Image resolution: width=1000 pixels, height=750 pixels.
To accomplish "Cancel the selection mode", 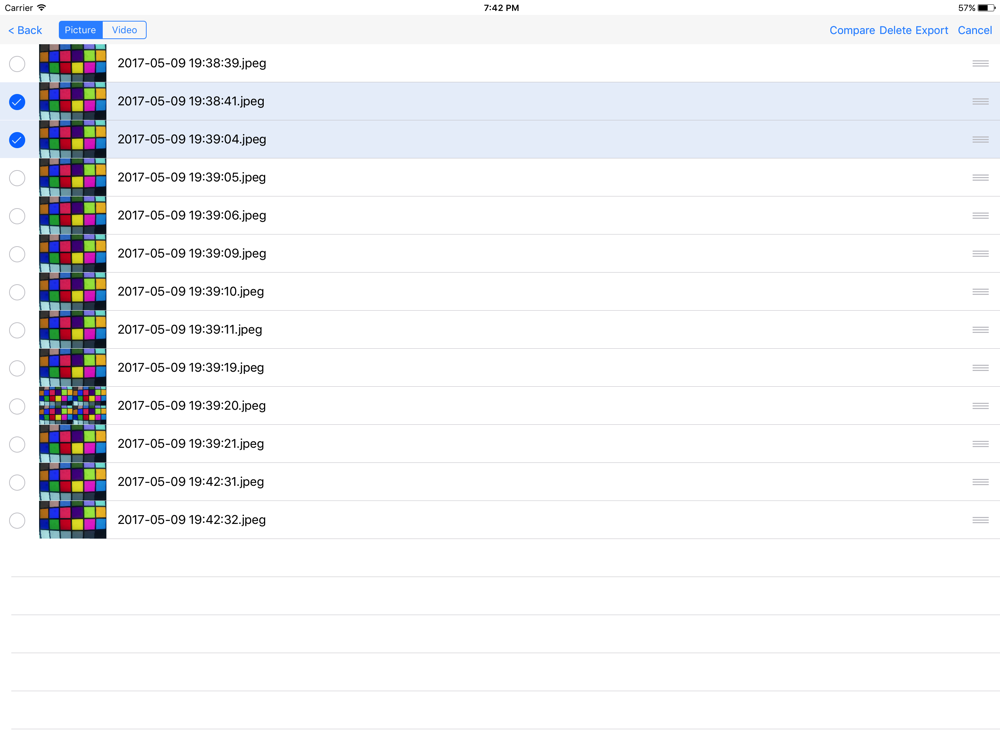I will coord(974,30).
